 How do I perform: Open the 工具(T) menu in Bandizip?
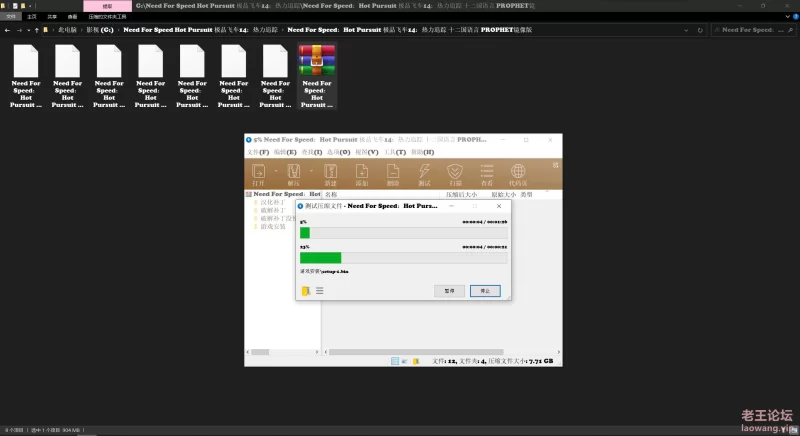pyautogui.click(x=395, y=152)
